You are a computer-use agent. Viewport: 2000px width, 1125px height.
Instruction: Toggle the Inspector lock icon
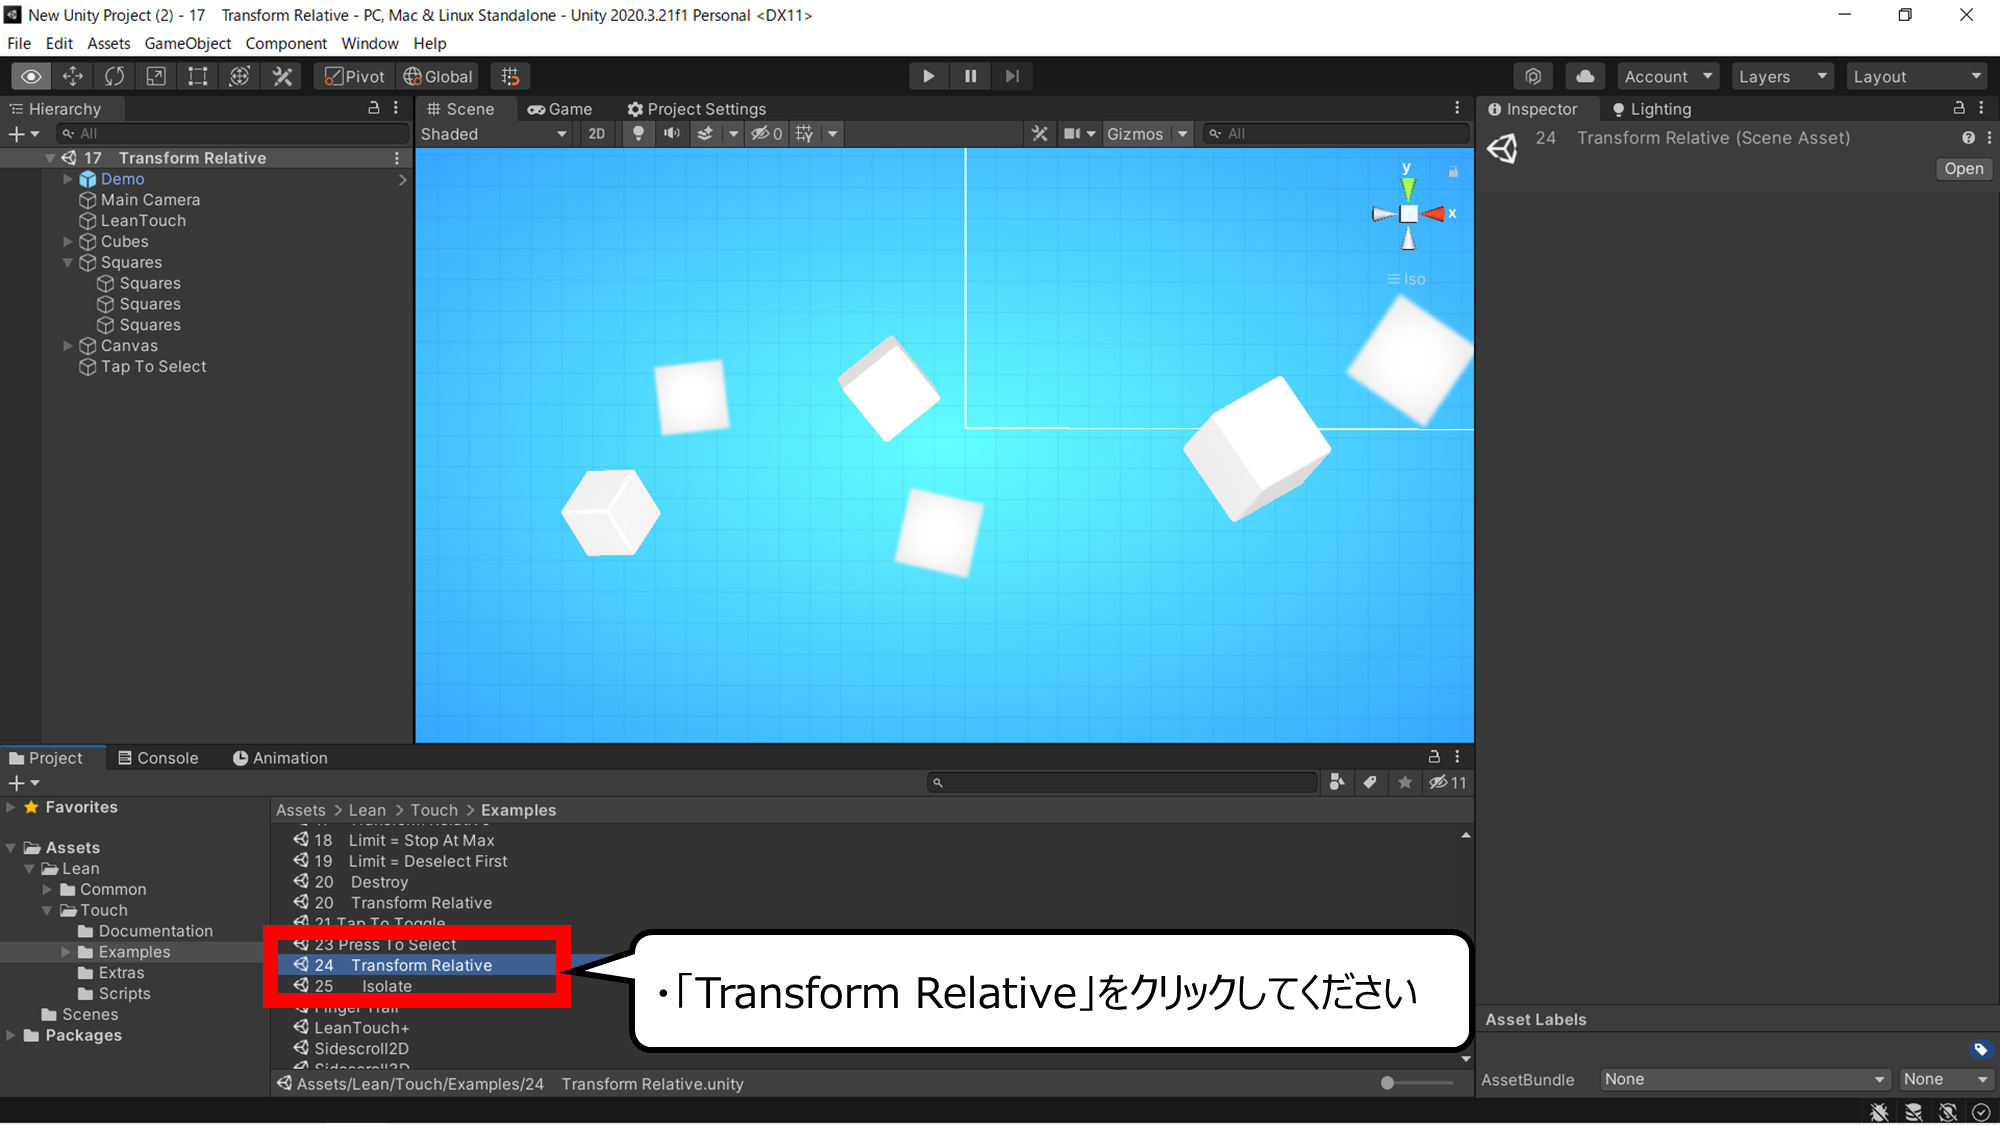[x=1958, y=108]
